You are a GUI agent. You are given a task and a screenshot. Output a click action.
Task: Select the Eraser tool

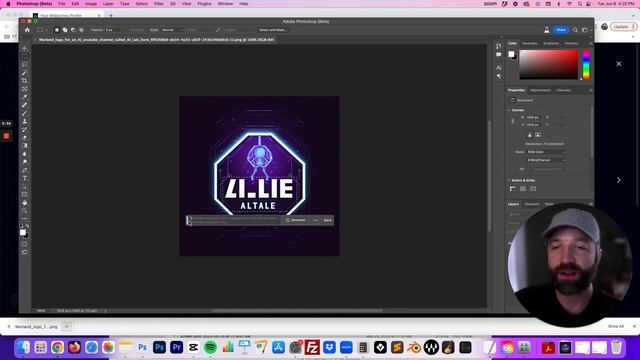(24, 138)
